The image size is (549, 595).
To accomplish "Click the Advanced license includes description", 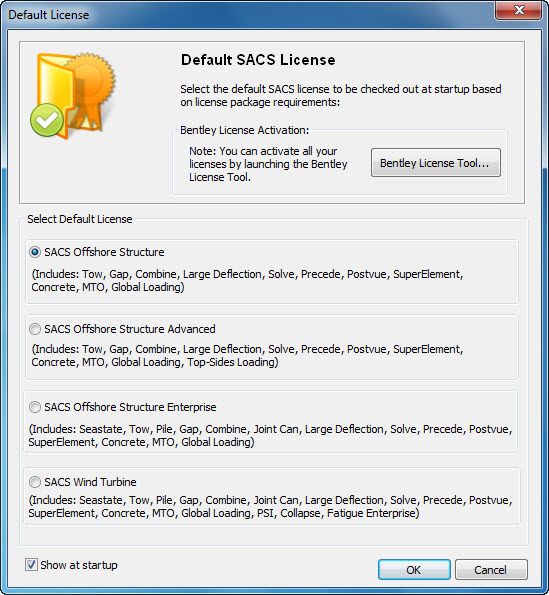I will 247,356.
